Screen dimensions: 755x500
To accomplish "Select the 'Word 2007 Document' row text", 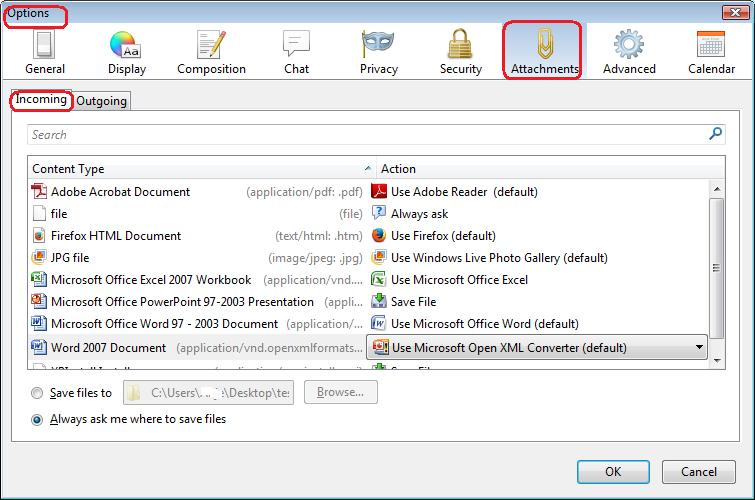I will click(x=108, y=348).
